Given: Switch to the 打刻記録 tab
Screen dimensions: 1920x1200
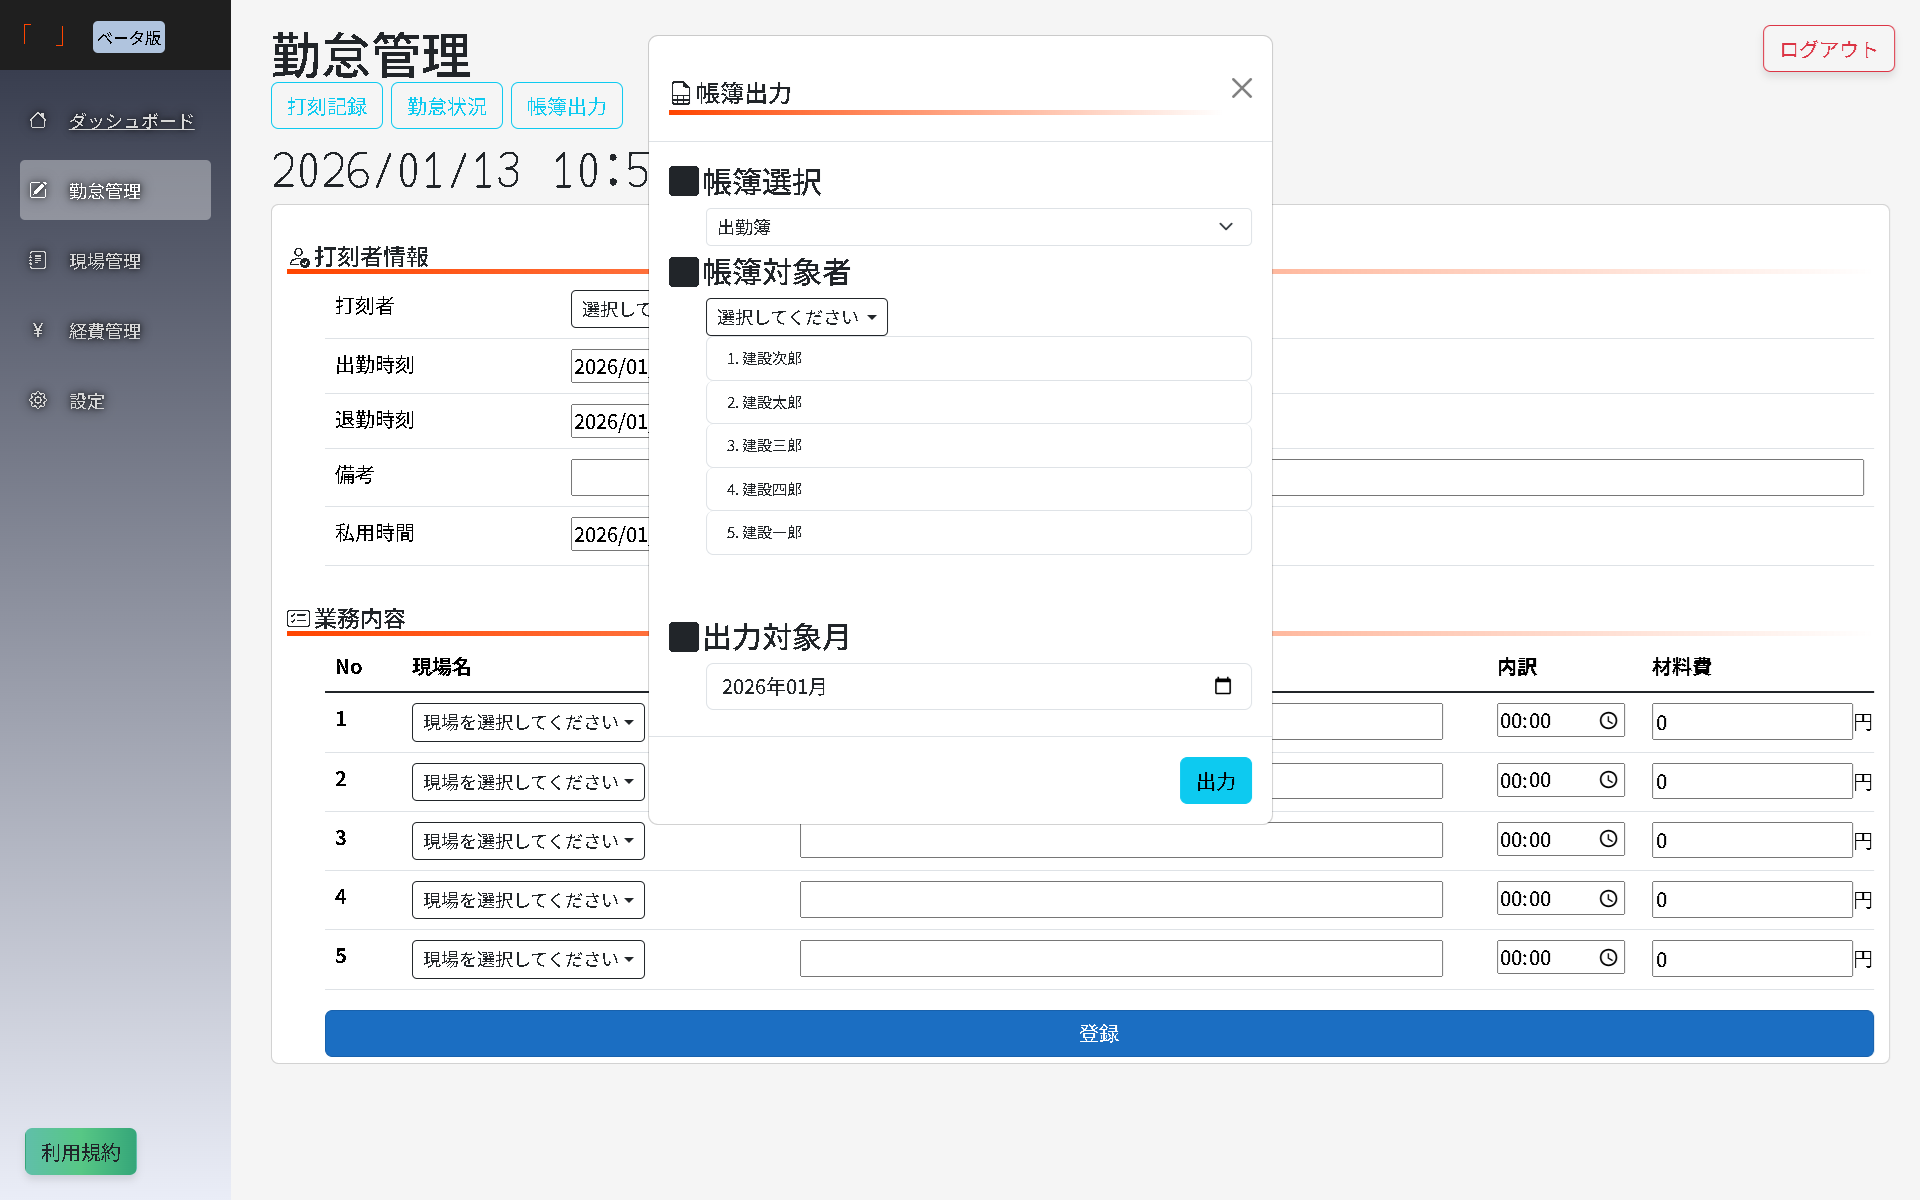Looking at the screenshot, I should pyautogui.click(x=326, y=105).
